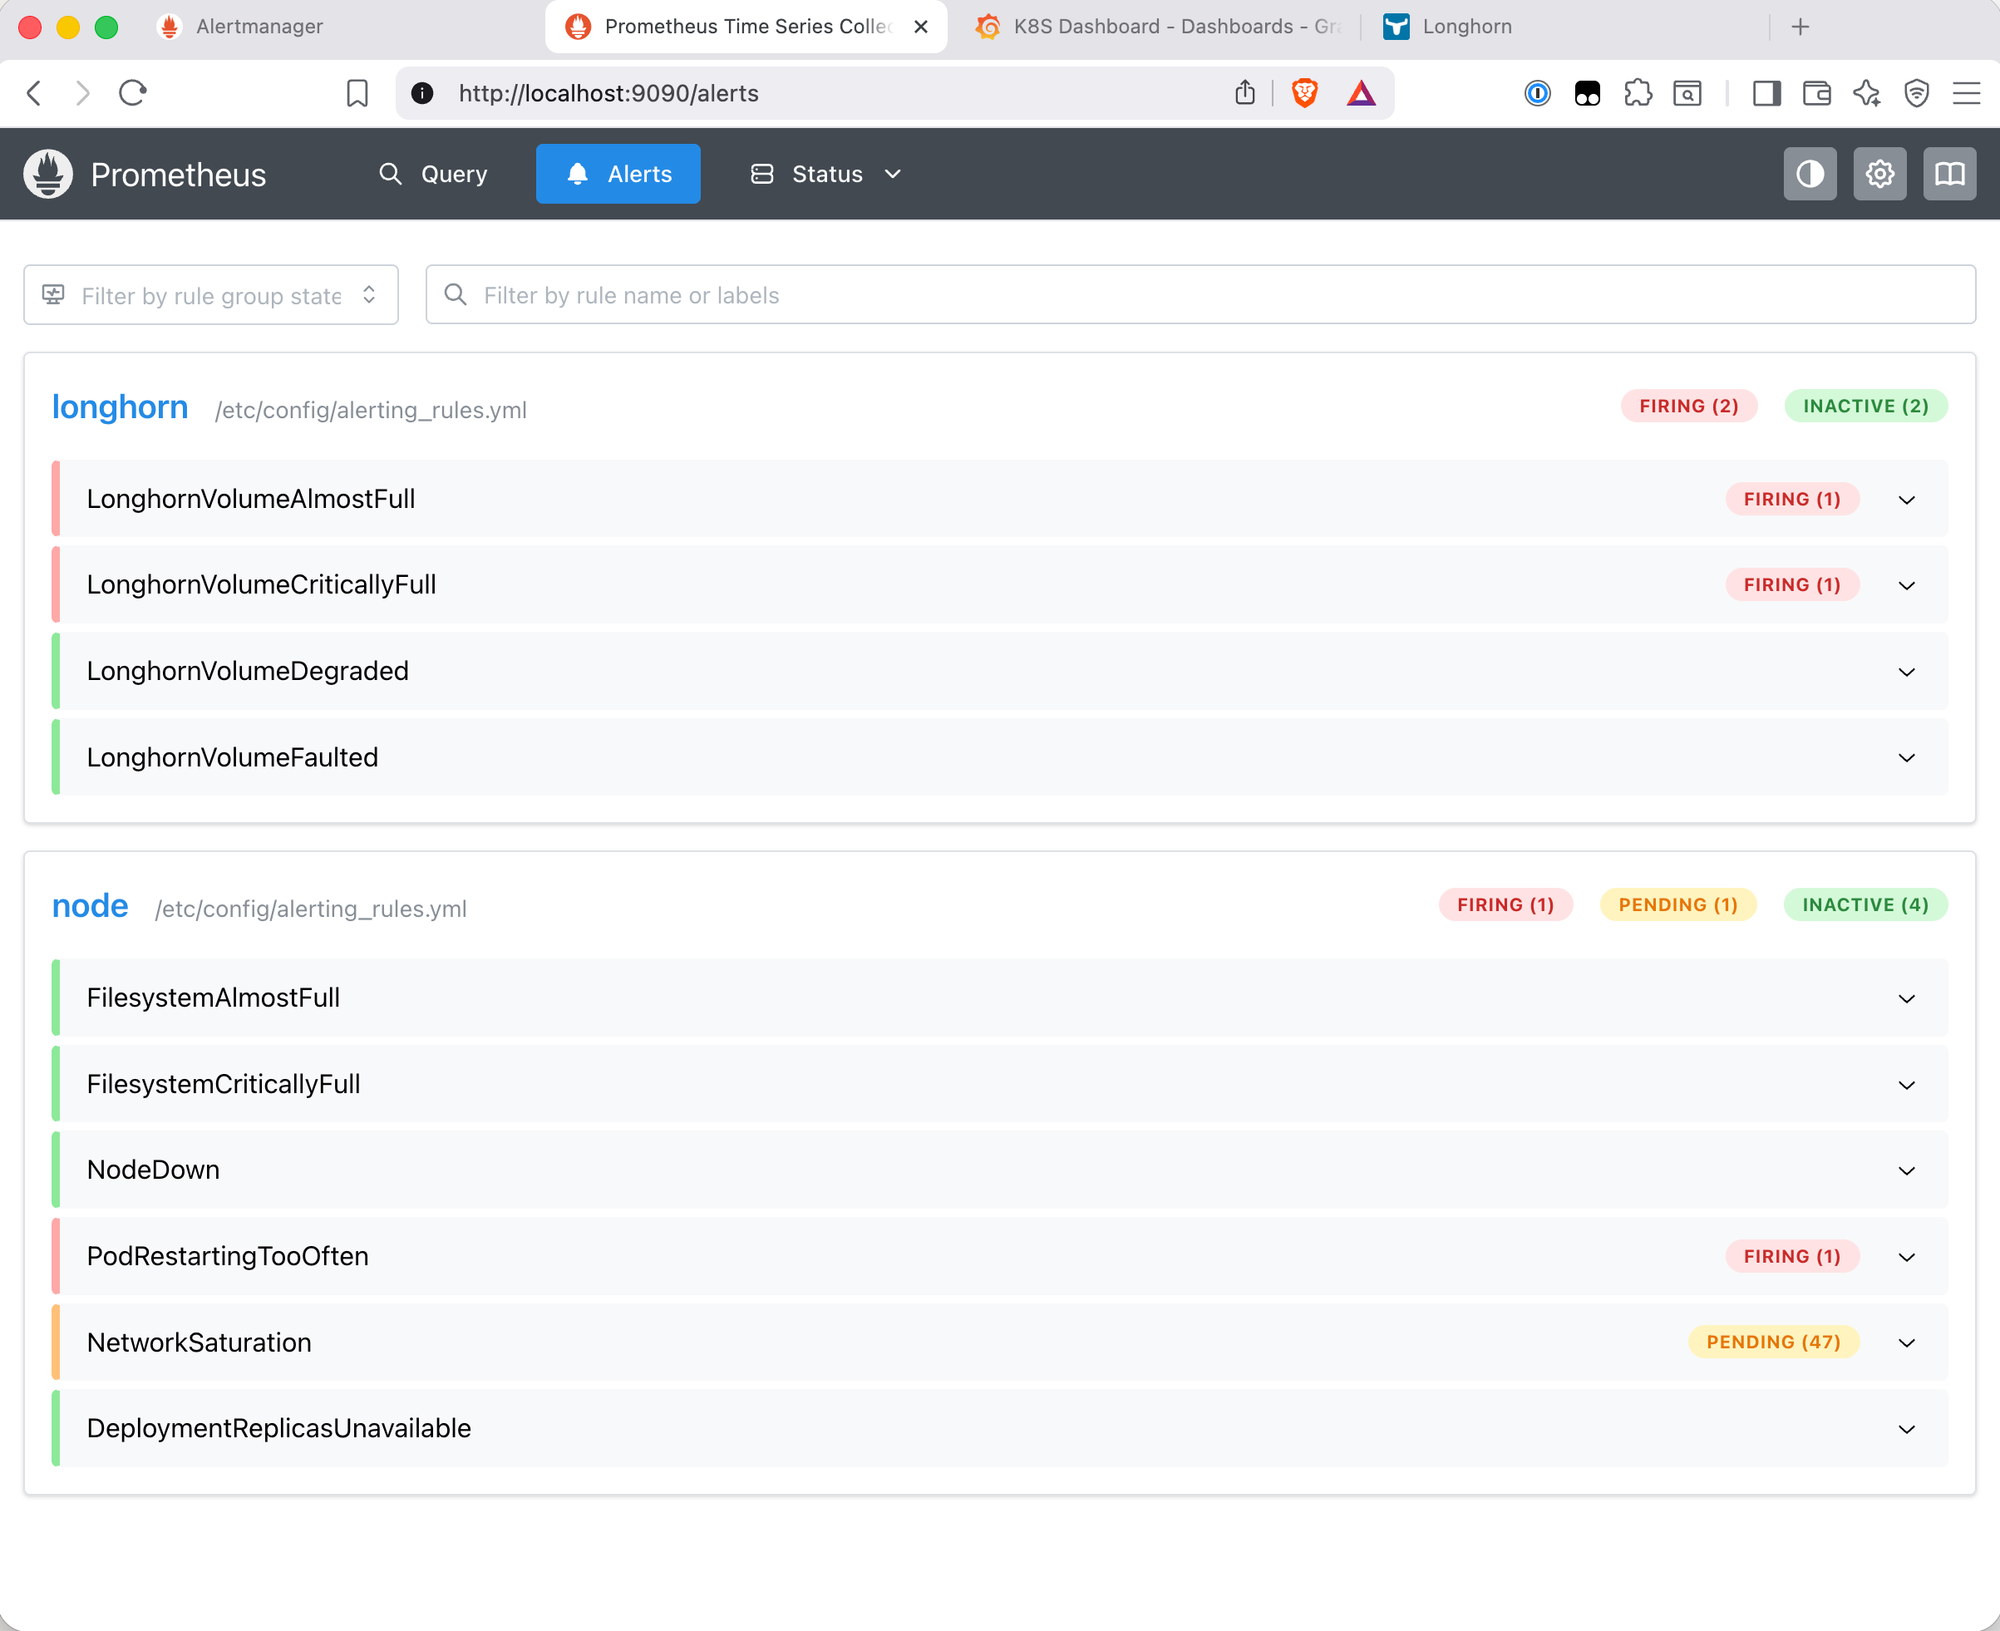Screen dimensions: 2000x1631
Task: Open the browser hamburger menu
Action: (1967, 93)
